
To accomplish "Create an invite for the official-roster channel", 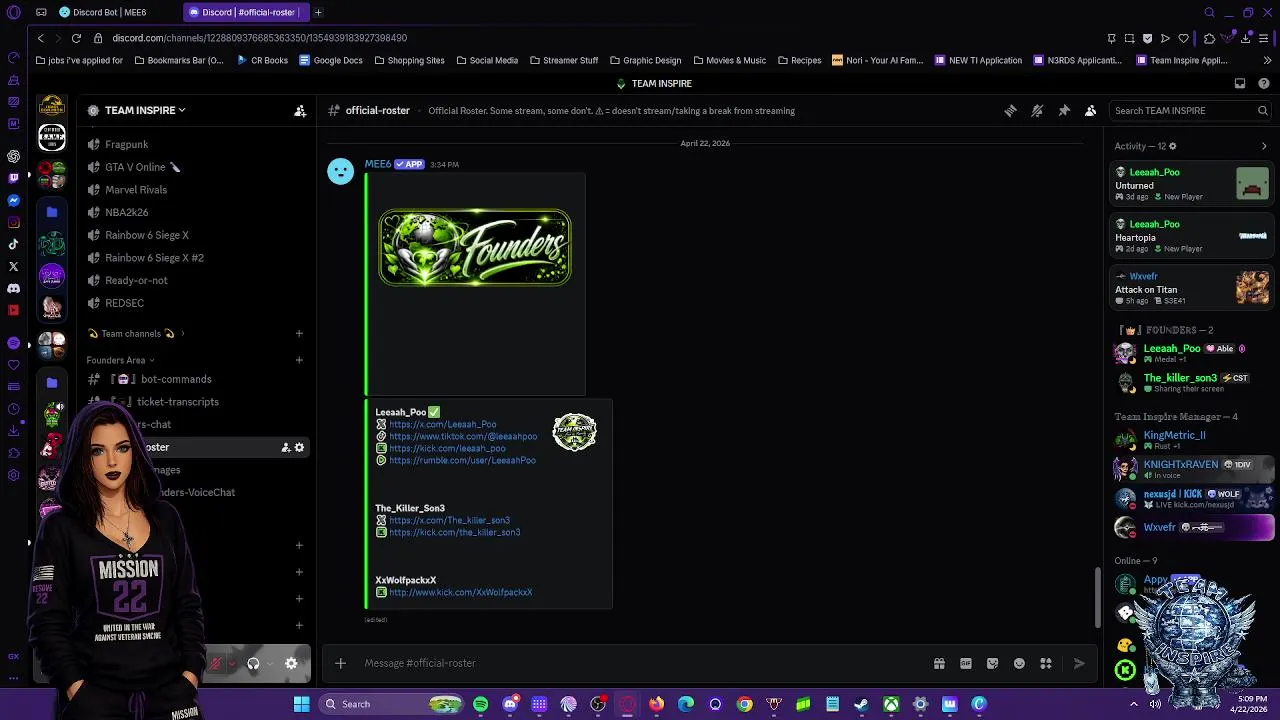I will click(285, 448).
